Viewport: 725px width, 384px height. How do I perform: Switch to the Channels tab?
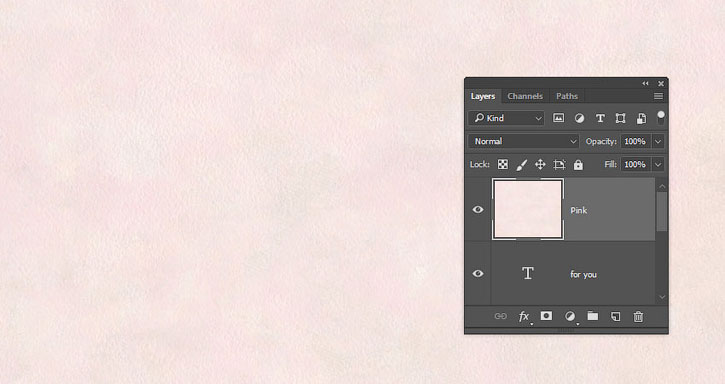(525, 96)
